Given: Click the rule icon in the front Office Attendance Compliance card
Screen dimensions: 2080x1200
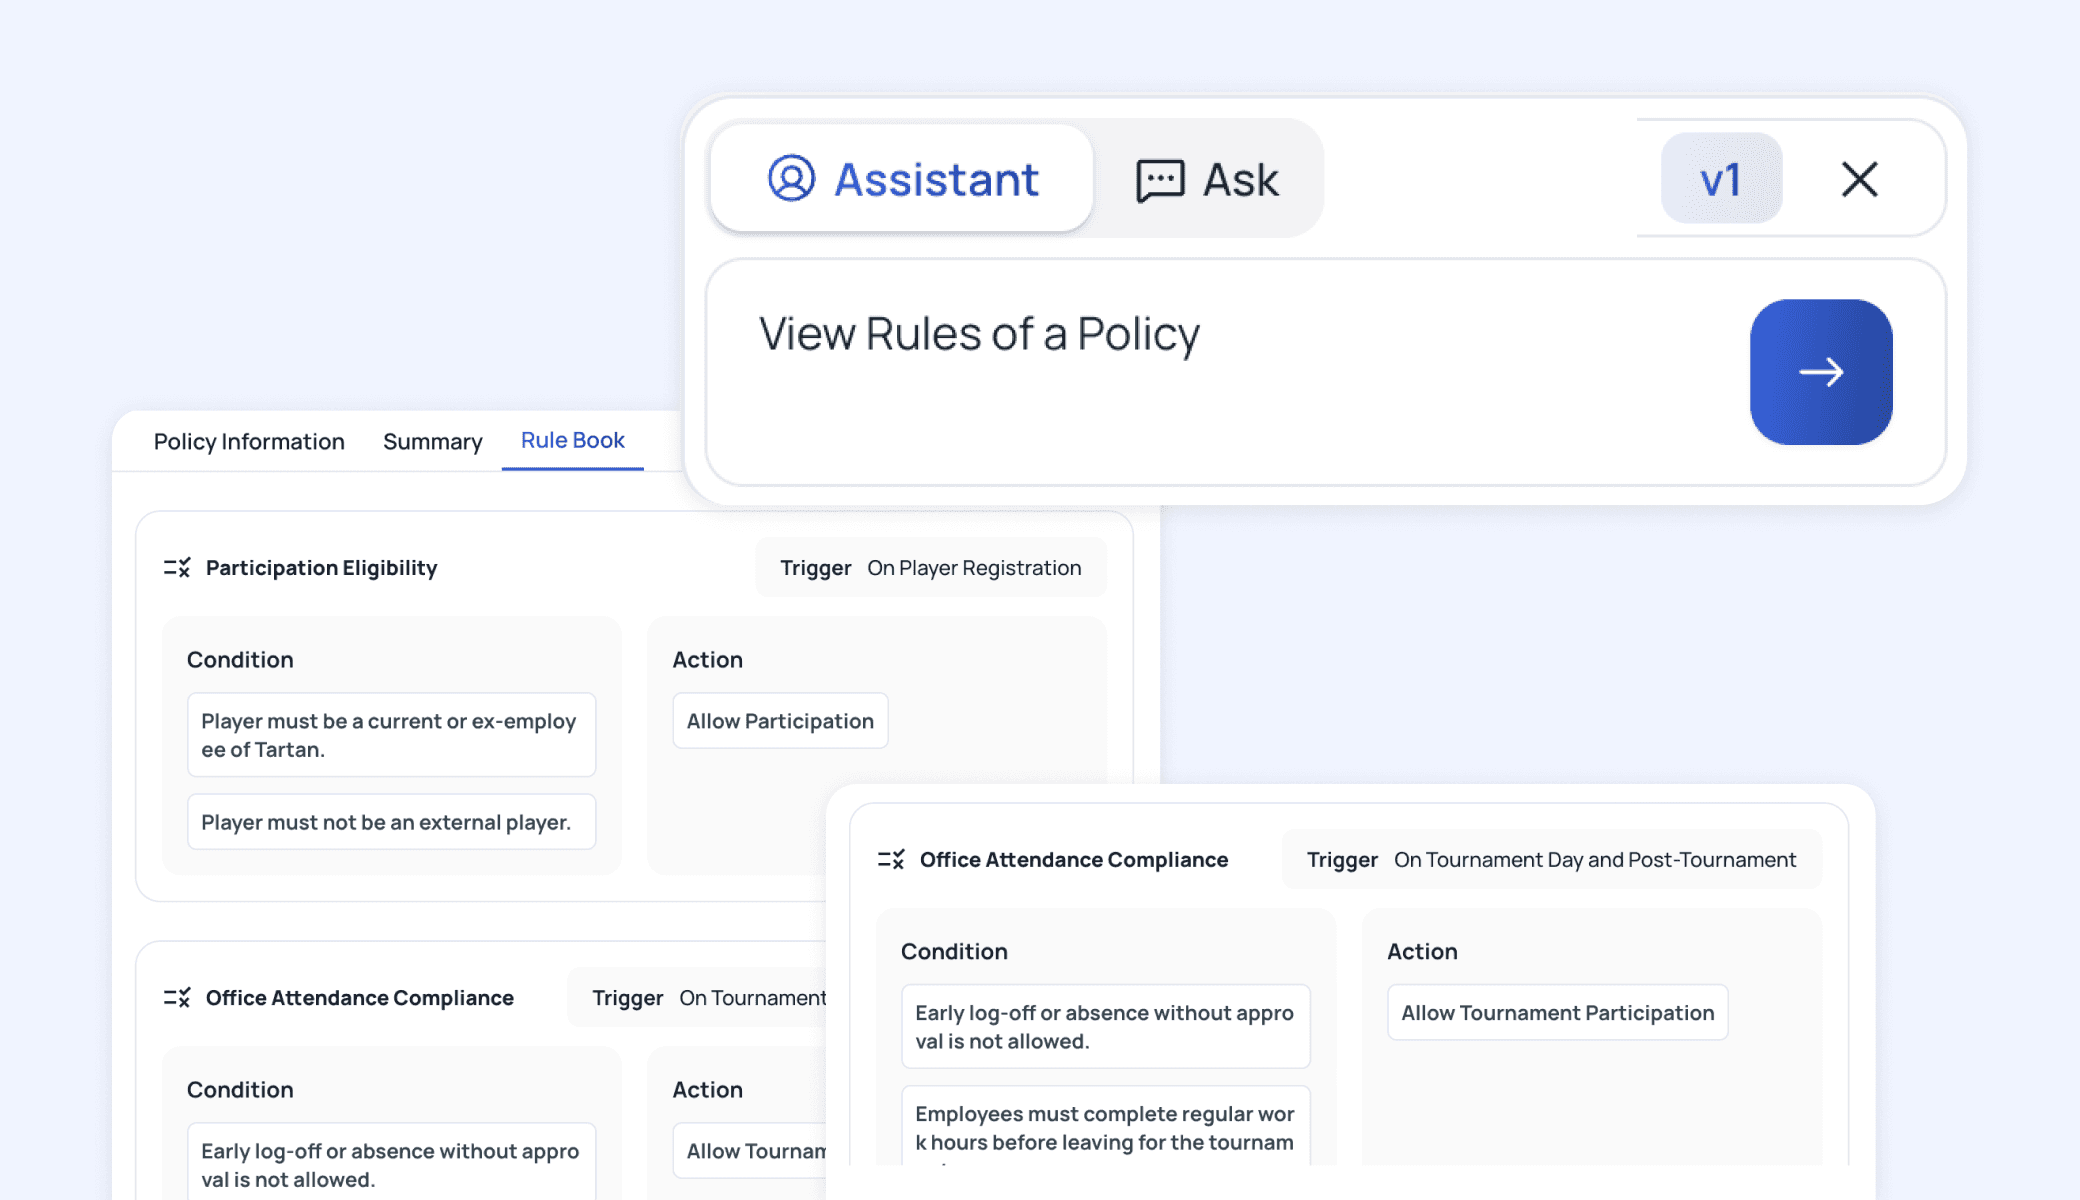Looking at the screenshot, I should coord(891,860).
